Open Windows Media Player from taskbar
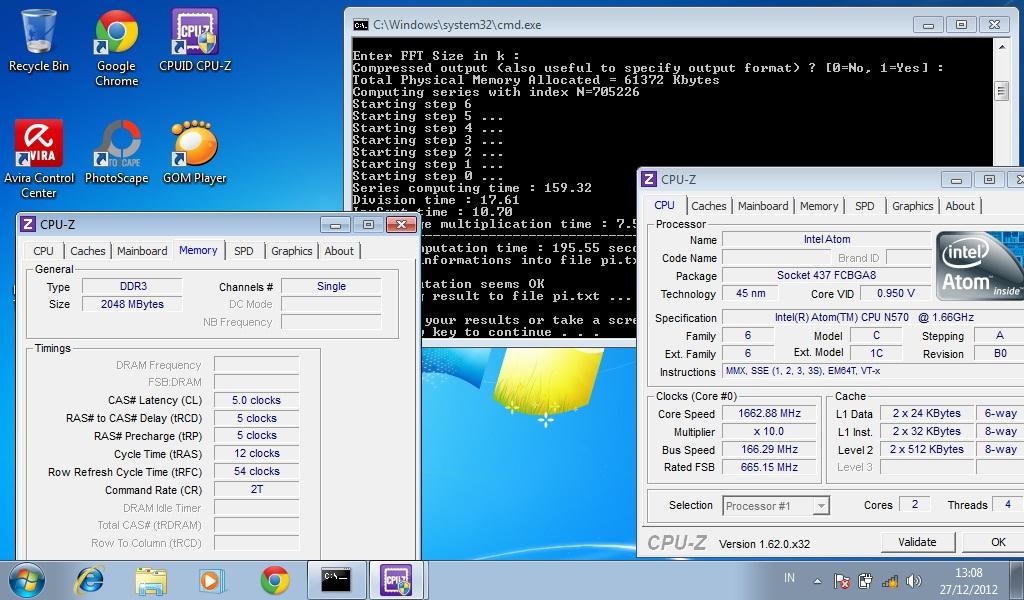1024x600 pixels. coord(210,580)
